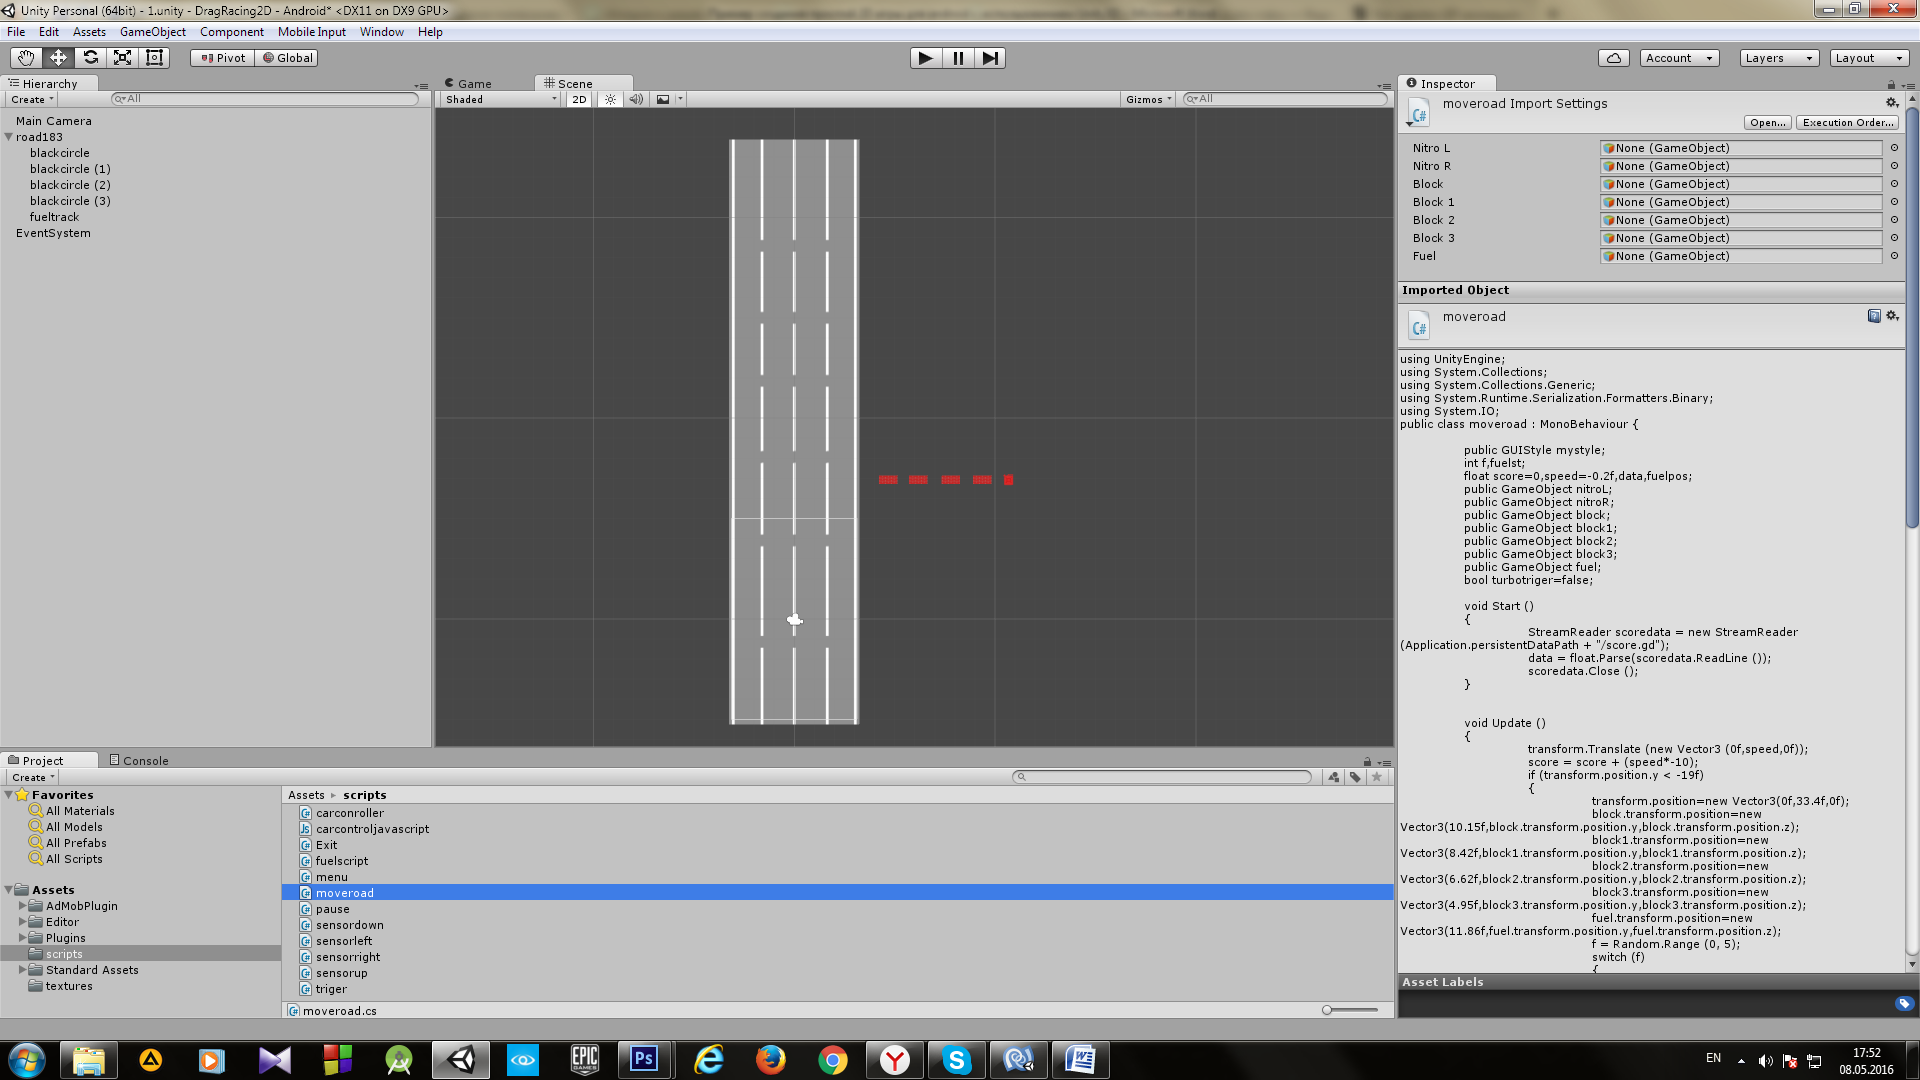The height and width of the screenshot is (1080, 1920).
Task: Select the Pivot toggle in toolbar
Action: [220, 57]
